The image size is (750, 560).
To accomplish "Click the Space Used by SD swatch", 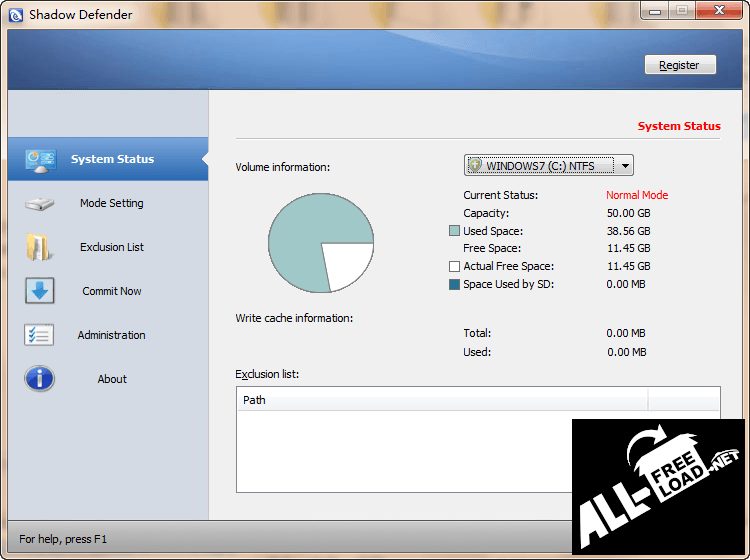I will click(455, 285).
